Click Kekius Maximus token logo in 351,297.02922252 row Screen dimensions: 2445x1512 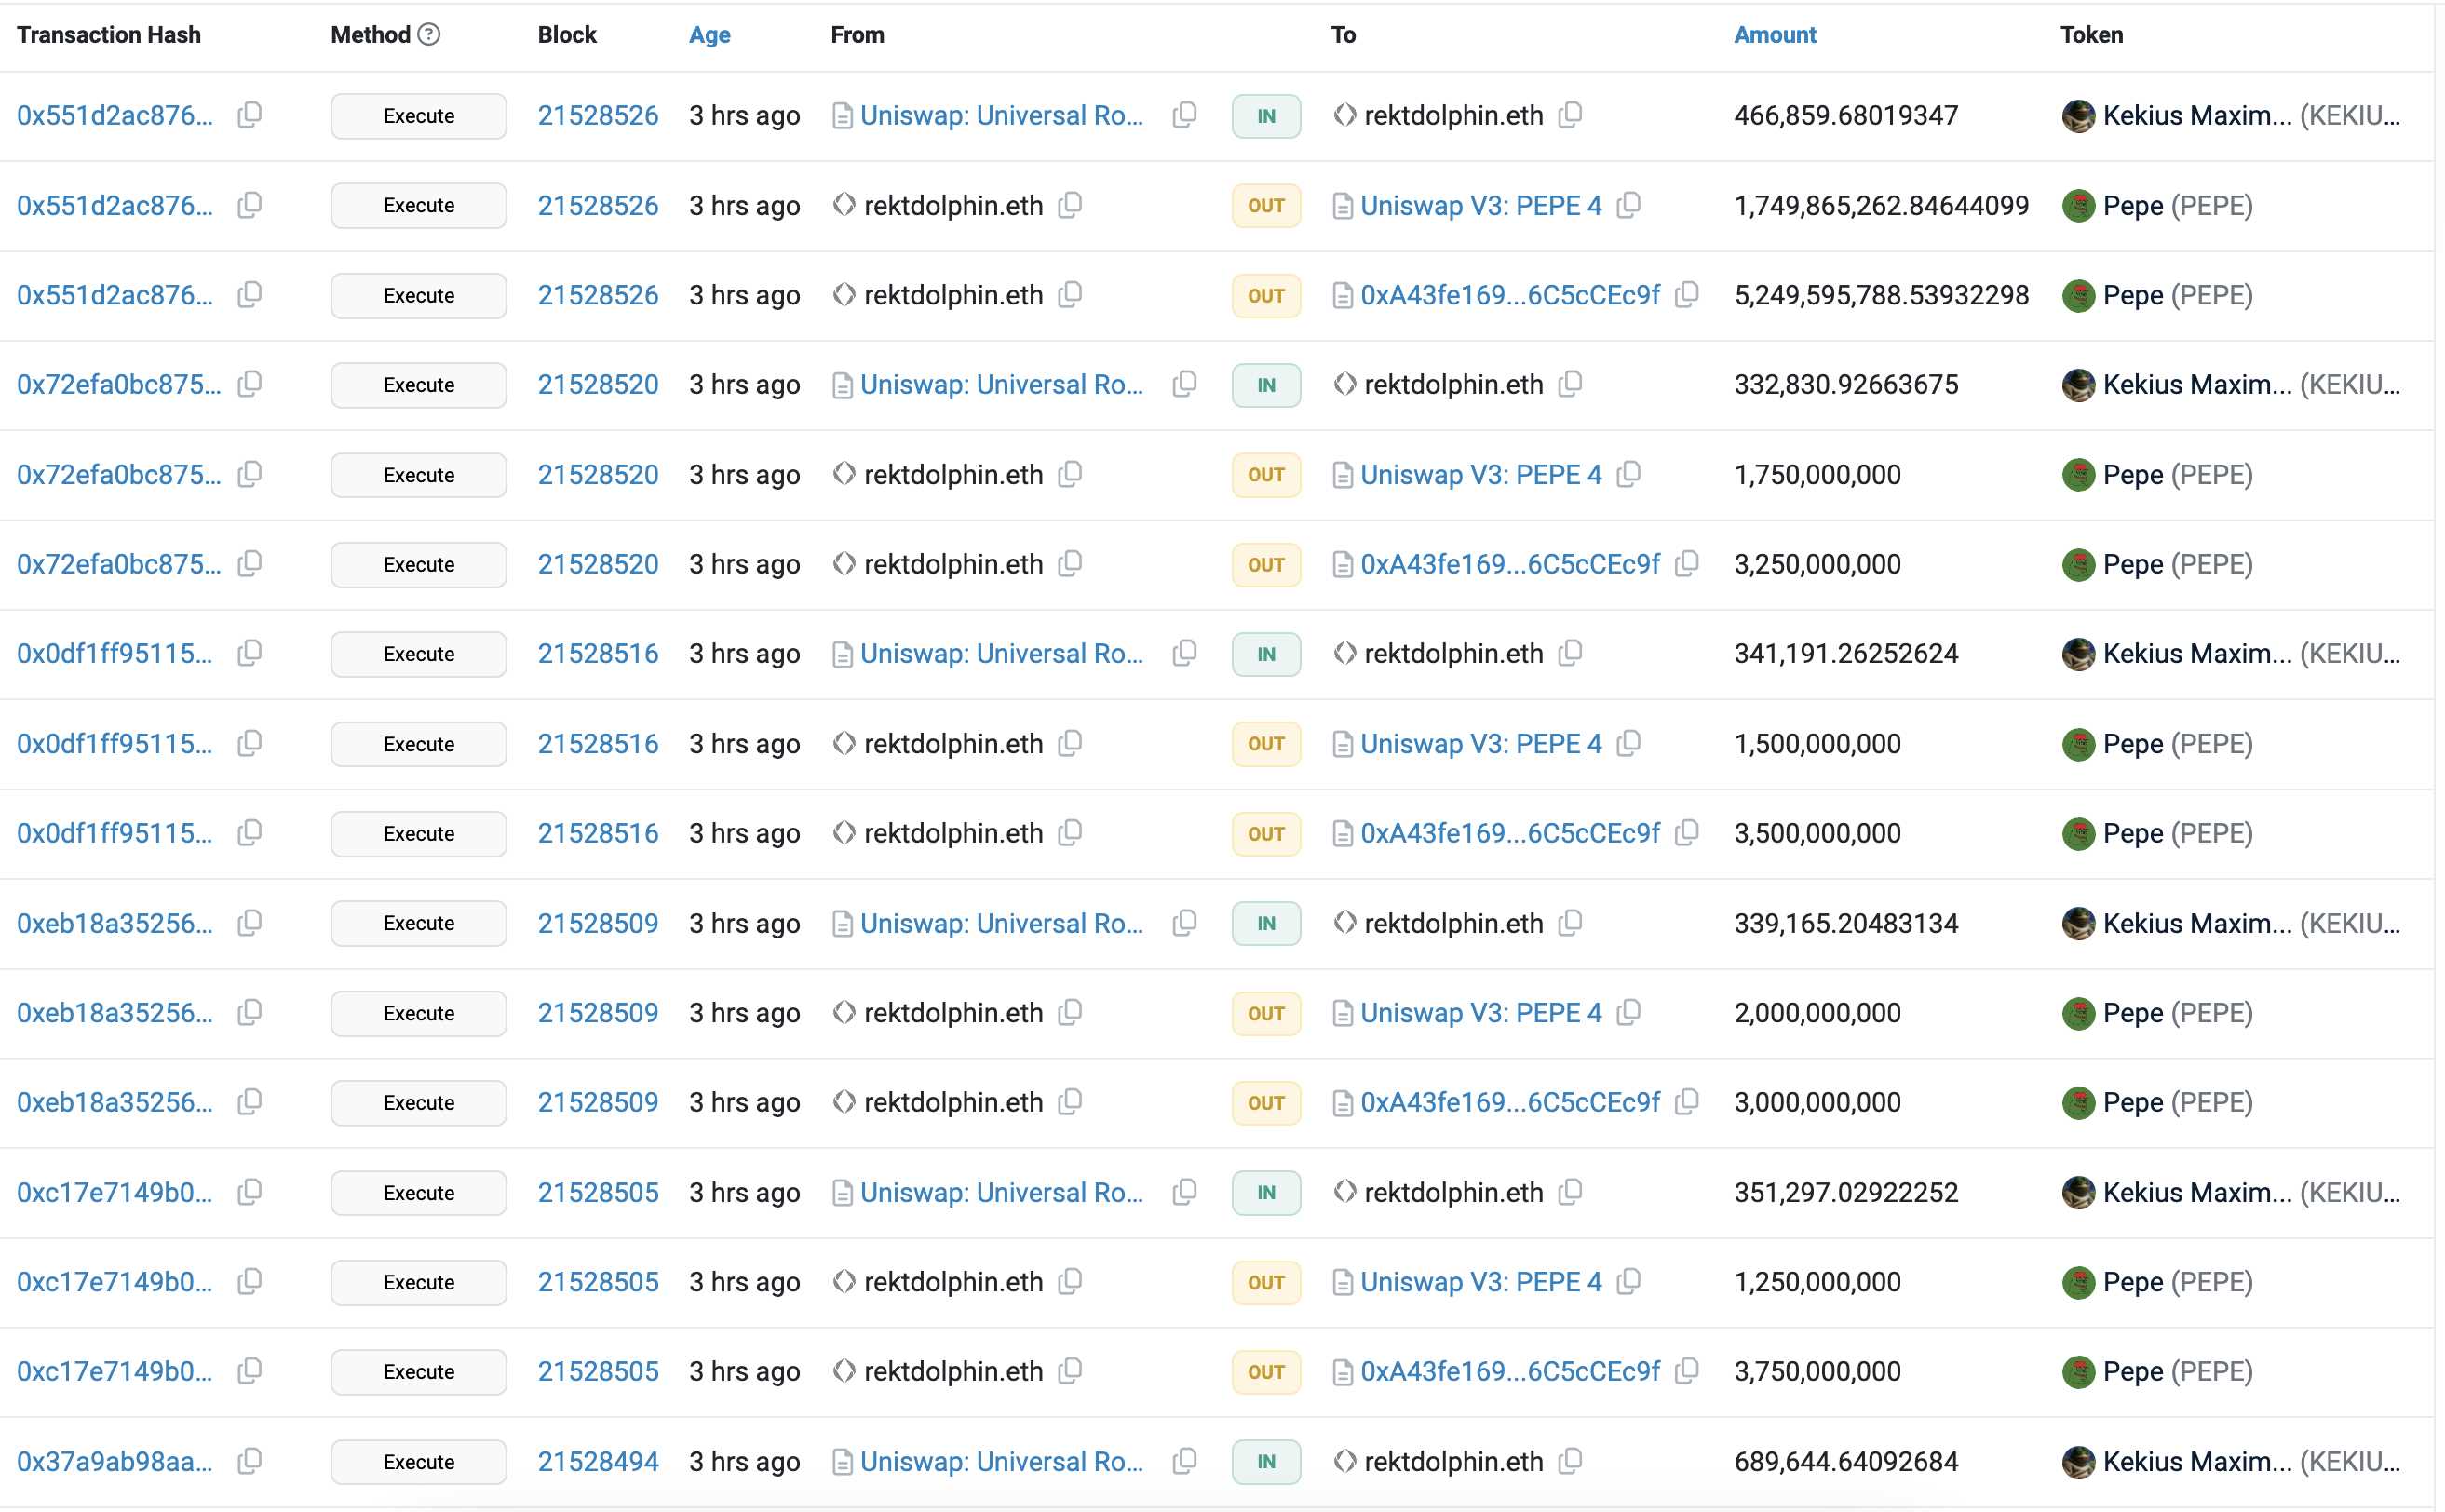(2079, 1193)
